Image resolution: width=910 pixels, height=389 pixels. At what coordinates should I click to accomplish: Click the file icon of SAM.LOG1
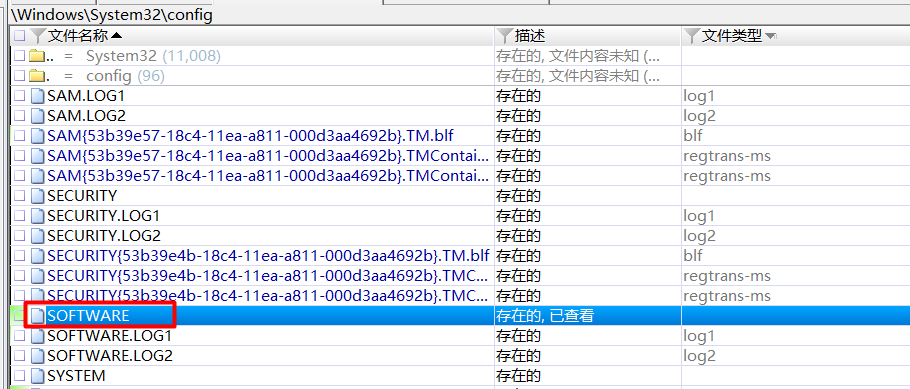point(38,96)
